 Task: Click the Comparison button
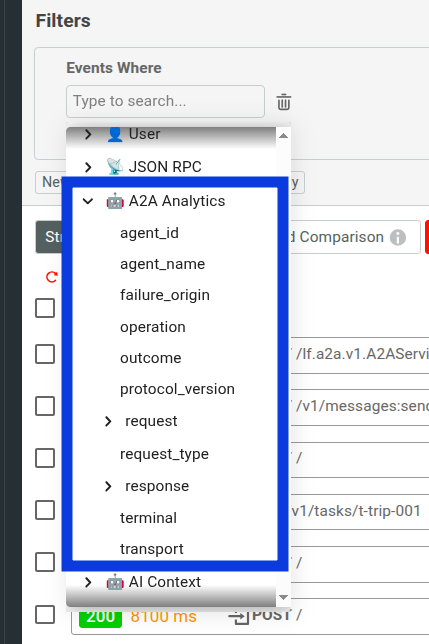[356, 237]
